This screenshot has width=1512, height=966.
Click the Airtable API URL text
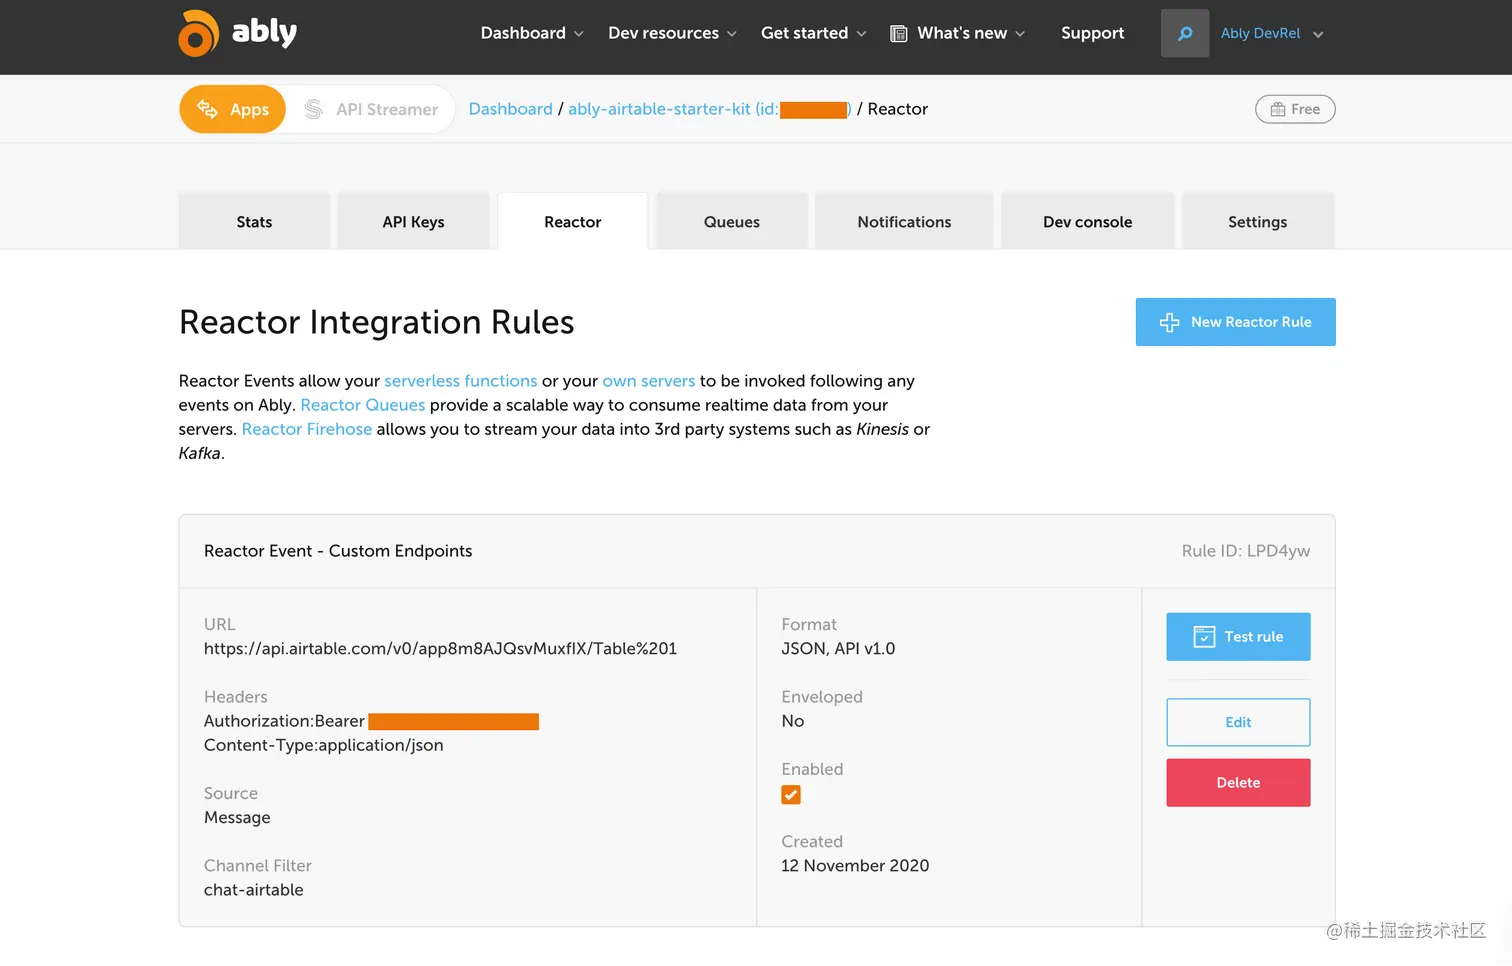click(x=440, y=649)
